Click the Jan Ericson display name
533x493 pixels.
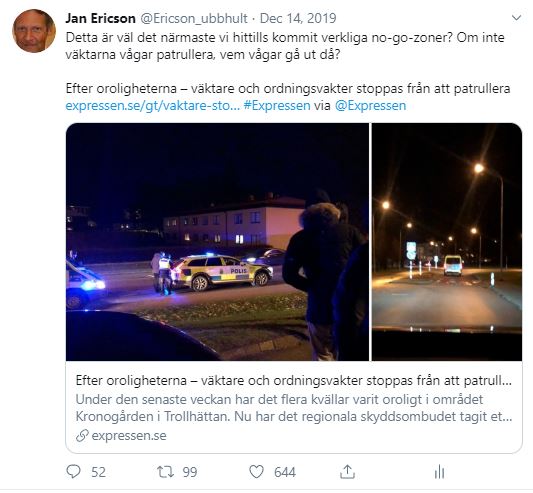tap(101, 18)
